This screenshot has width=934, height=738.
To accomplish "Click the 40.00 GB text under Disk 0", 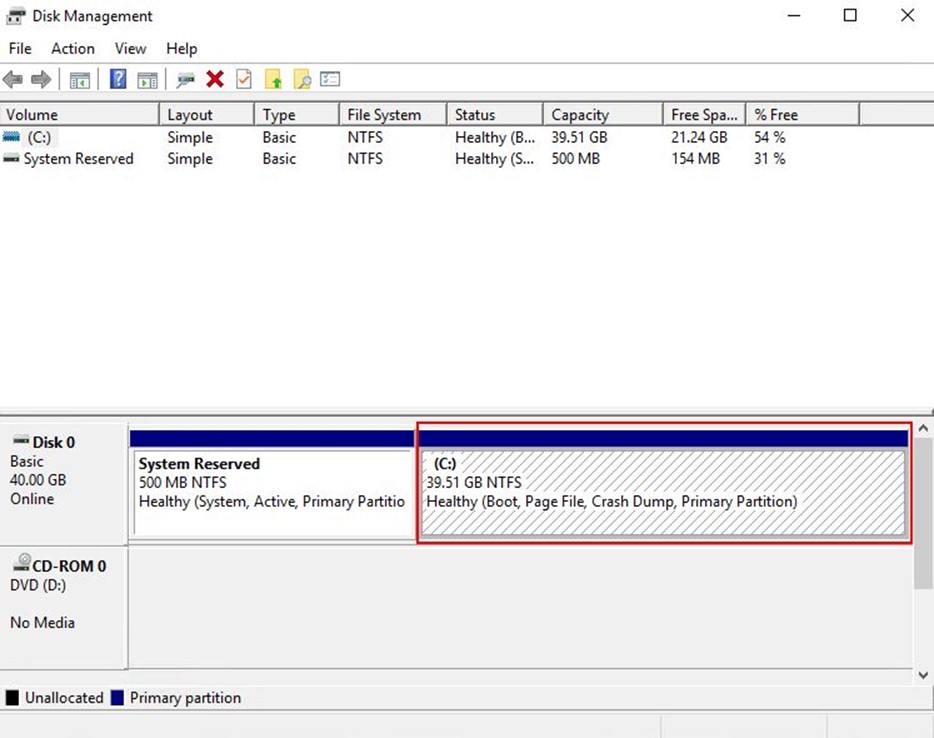I will [38, 480].
